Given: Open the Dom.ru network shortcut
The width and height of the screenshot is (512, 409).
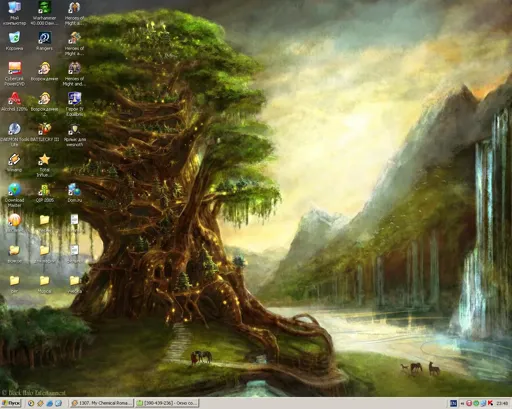Looking at the screenshot, I should tap(74, 193).
